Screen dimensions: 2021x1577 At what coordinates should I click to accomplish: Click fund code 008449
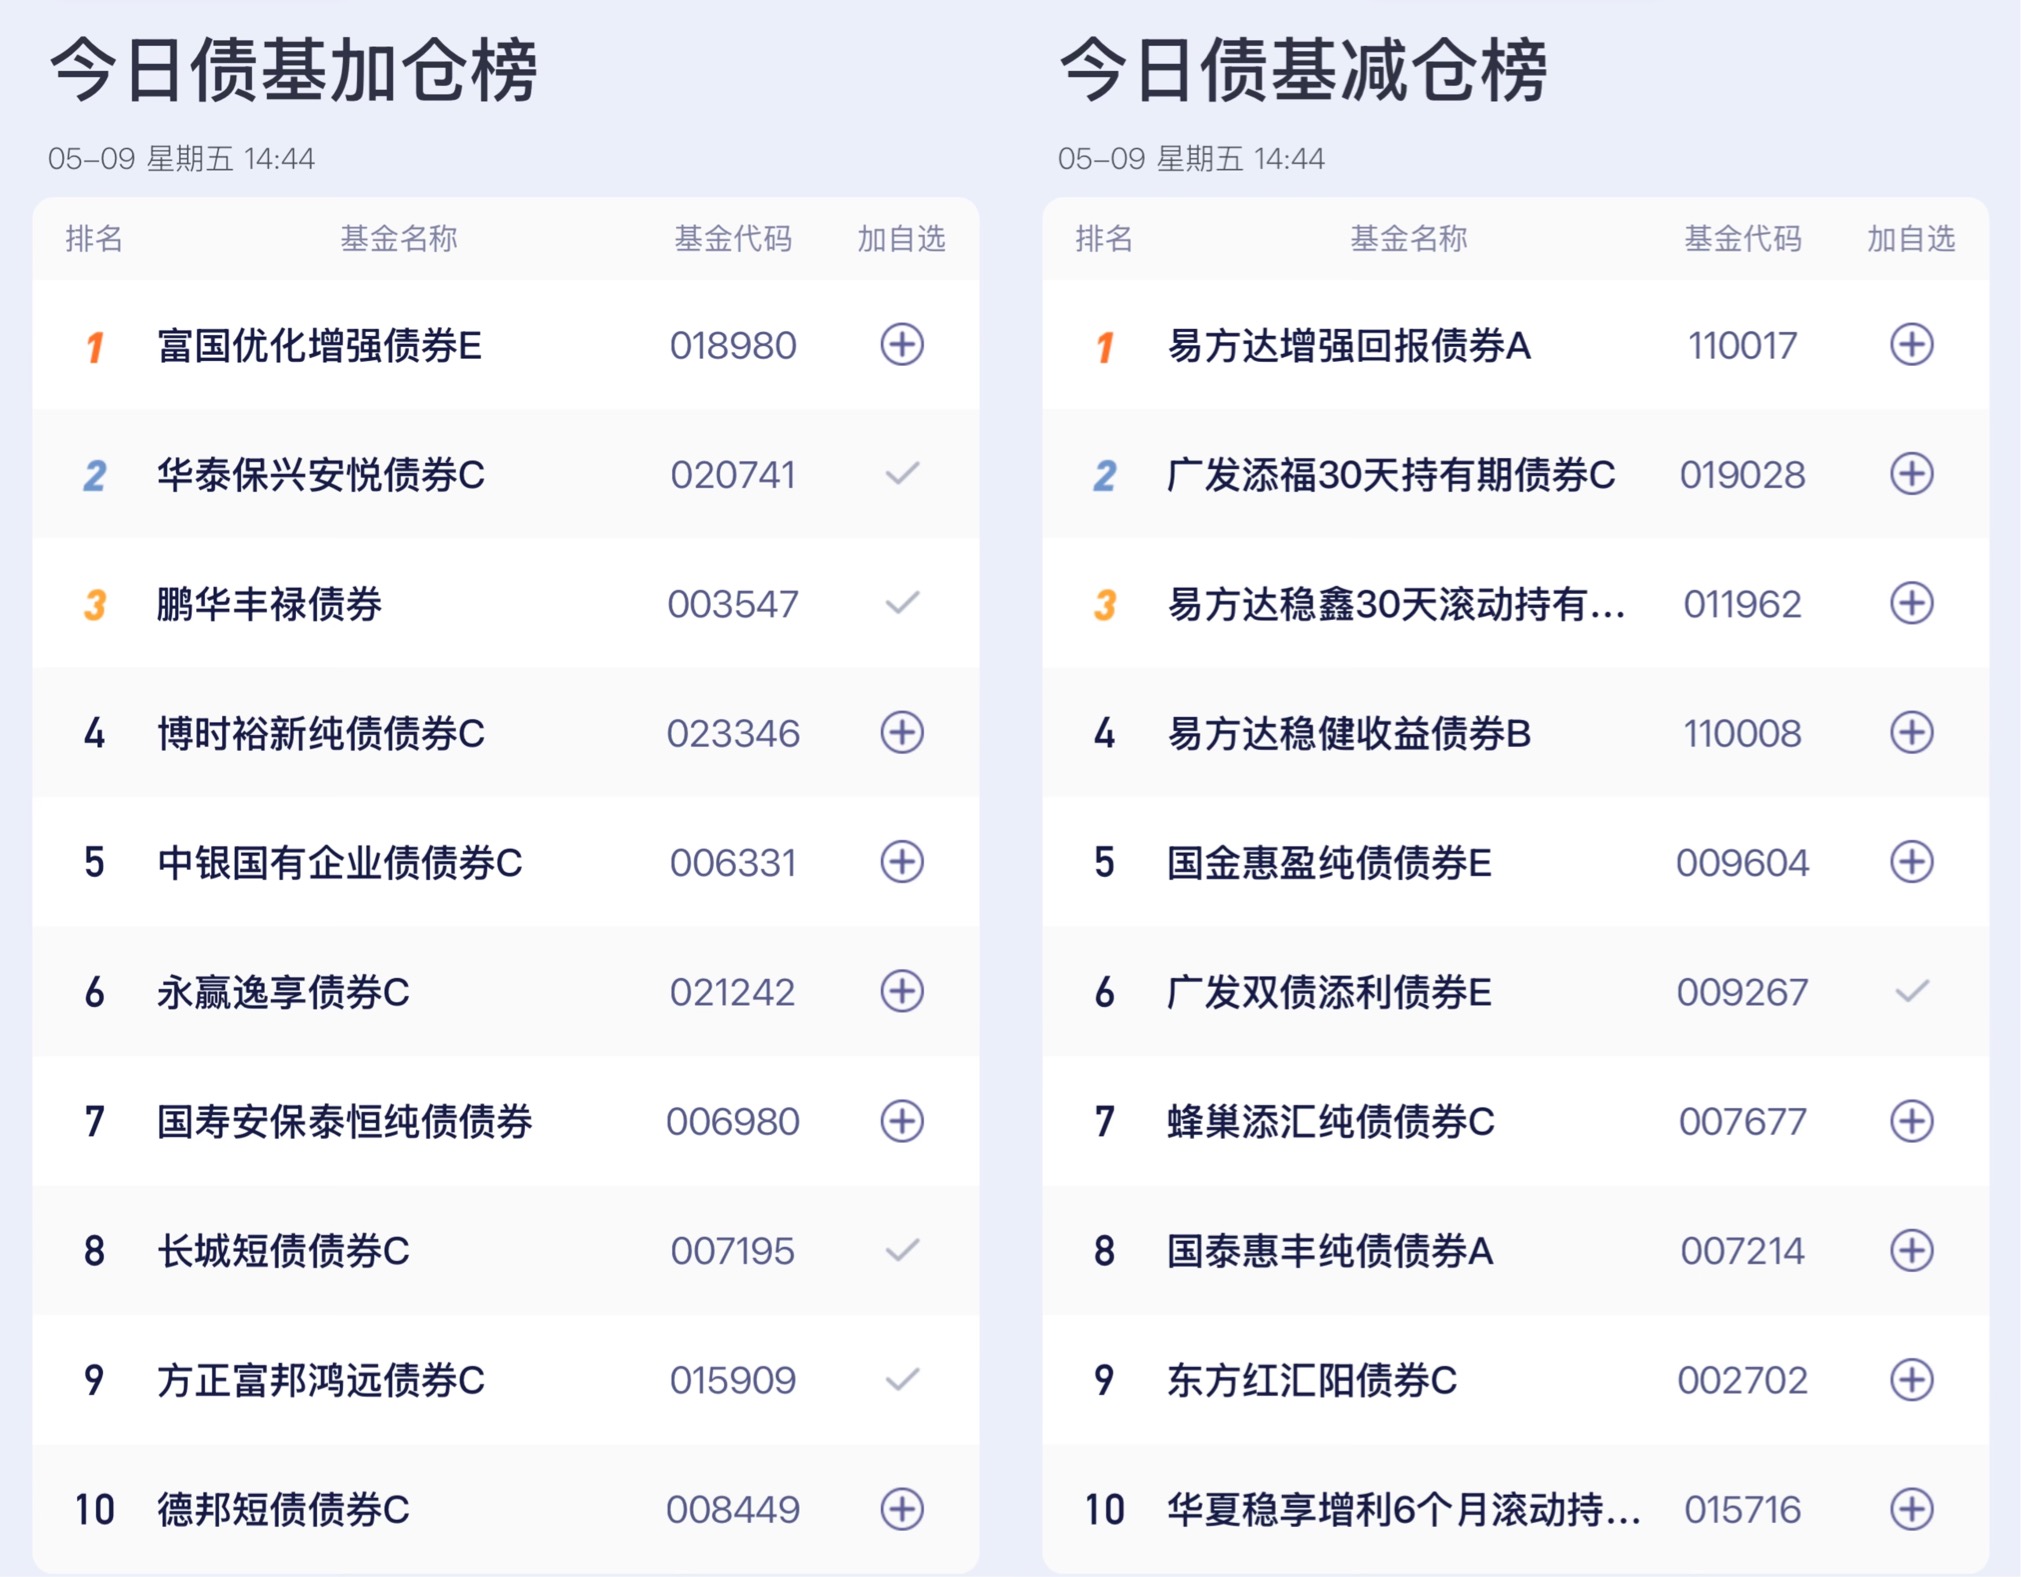point(733,1510)
